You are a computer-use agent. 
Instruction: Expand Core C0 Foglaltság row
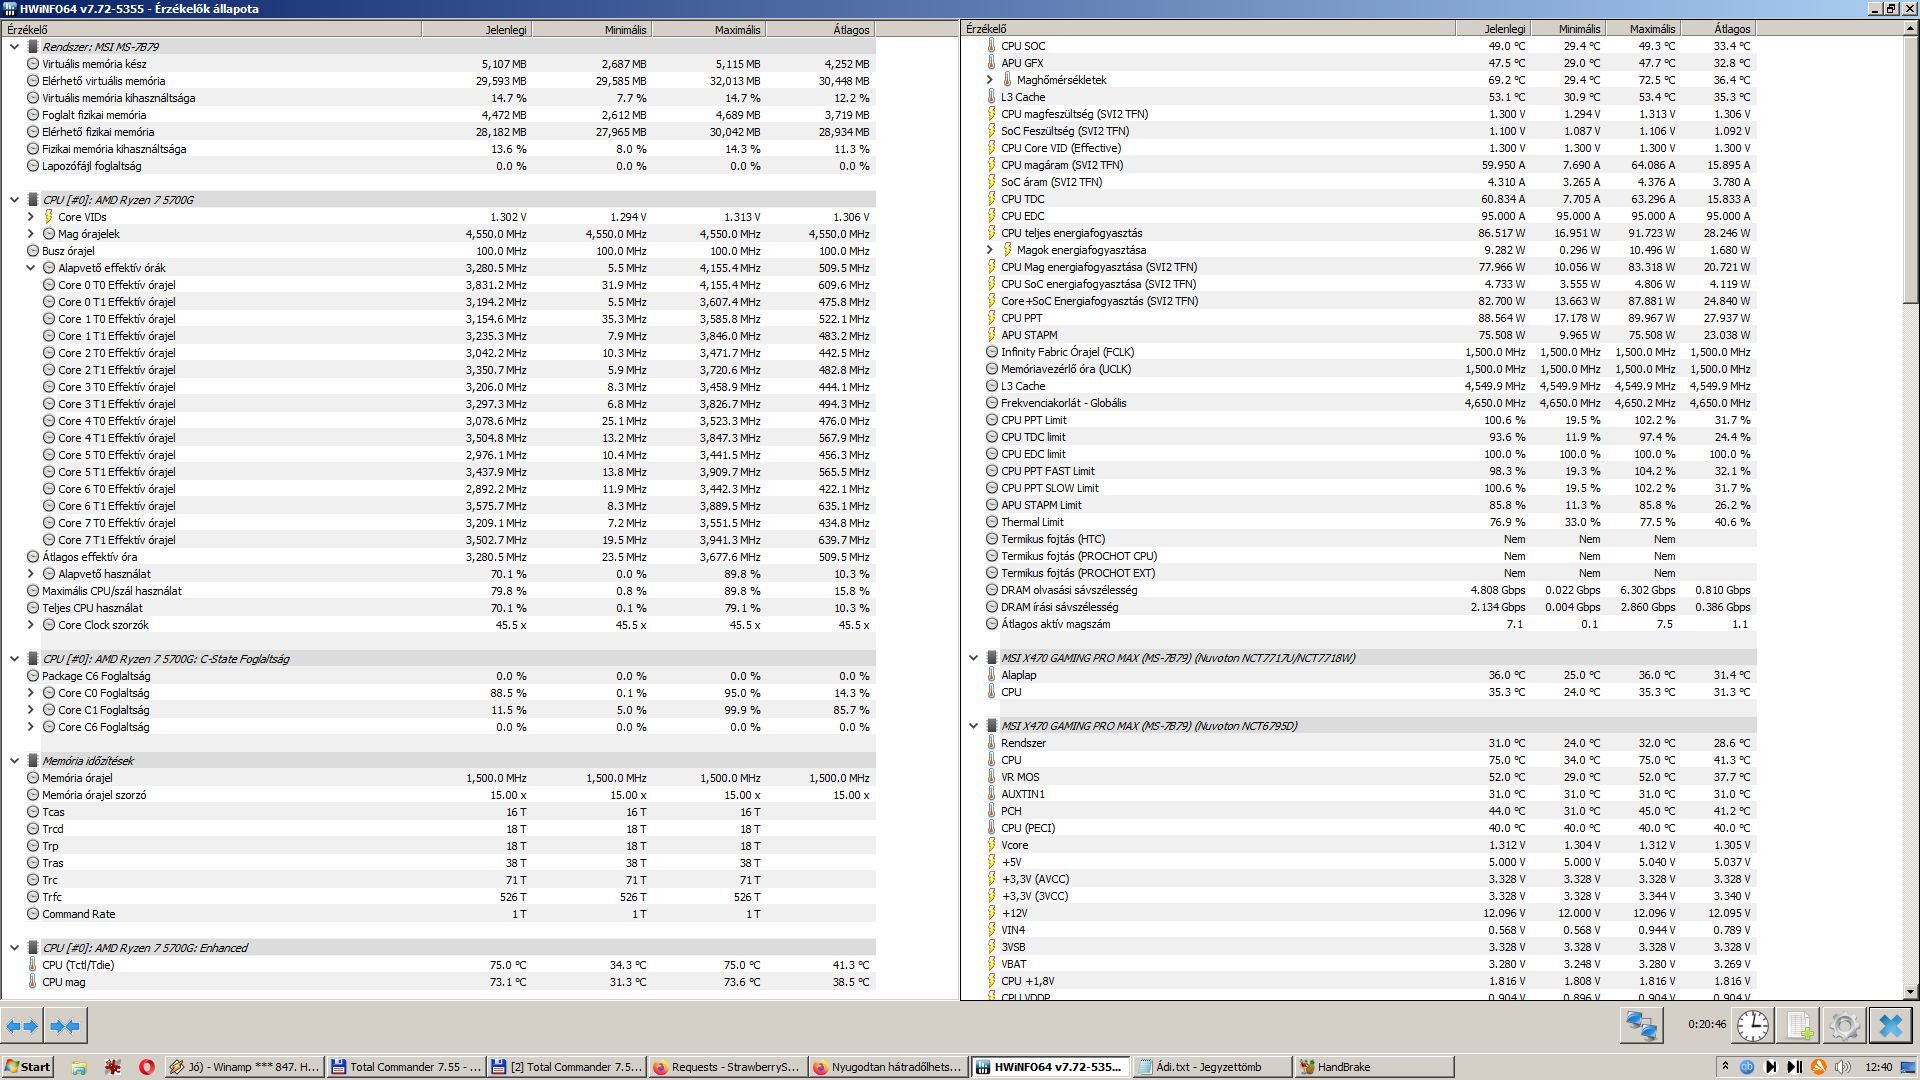(31, 693)
